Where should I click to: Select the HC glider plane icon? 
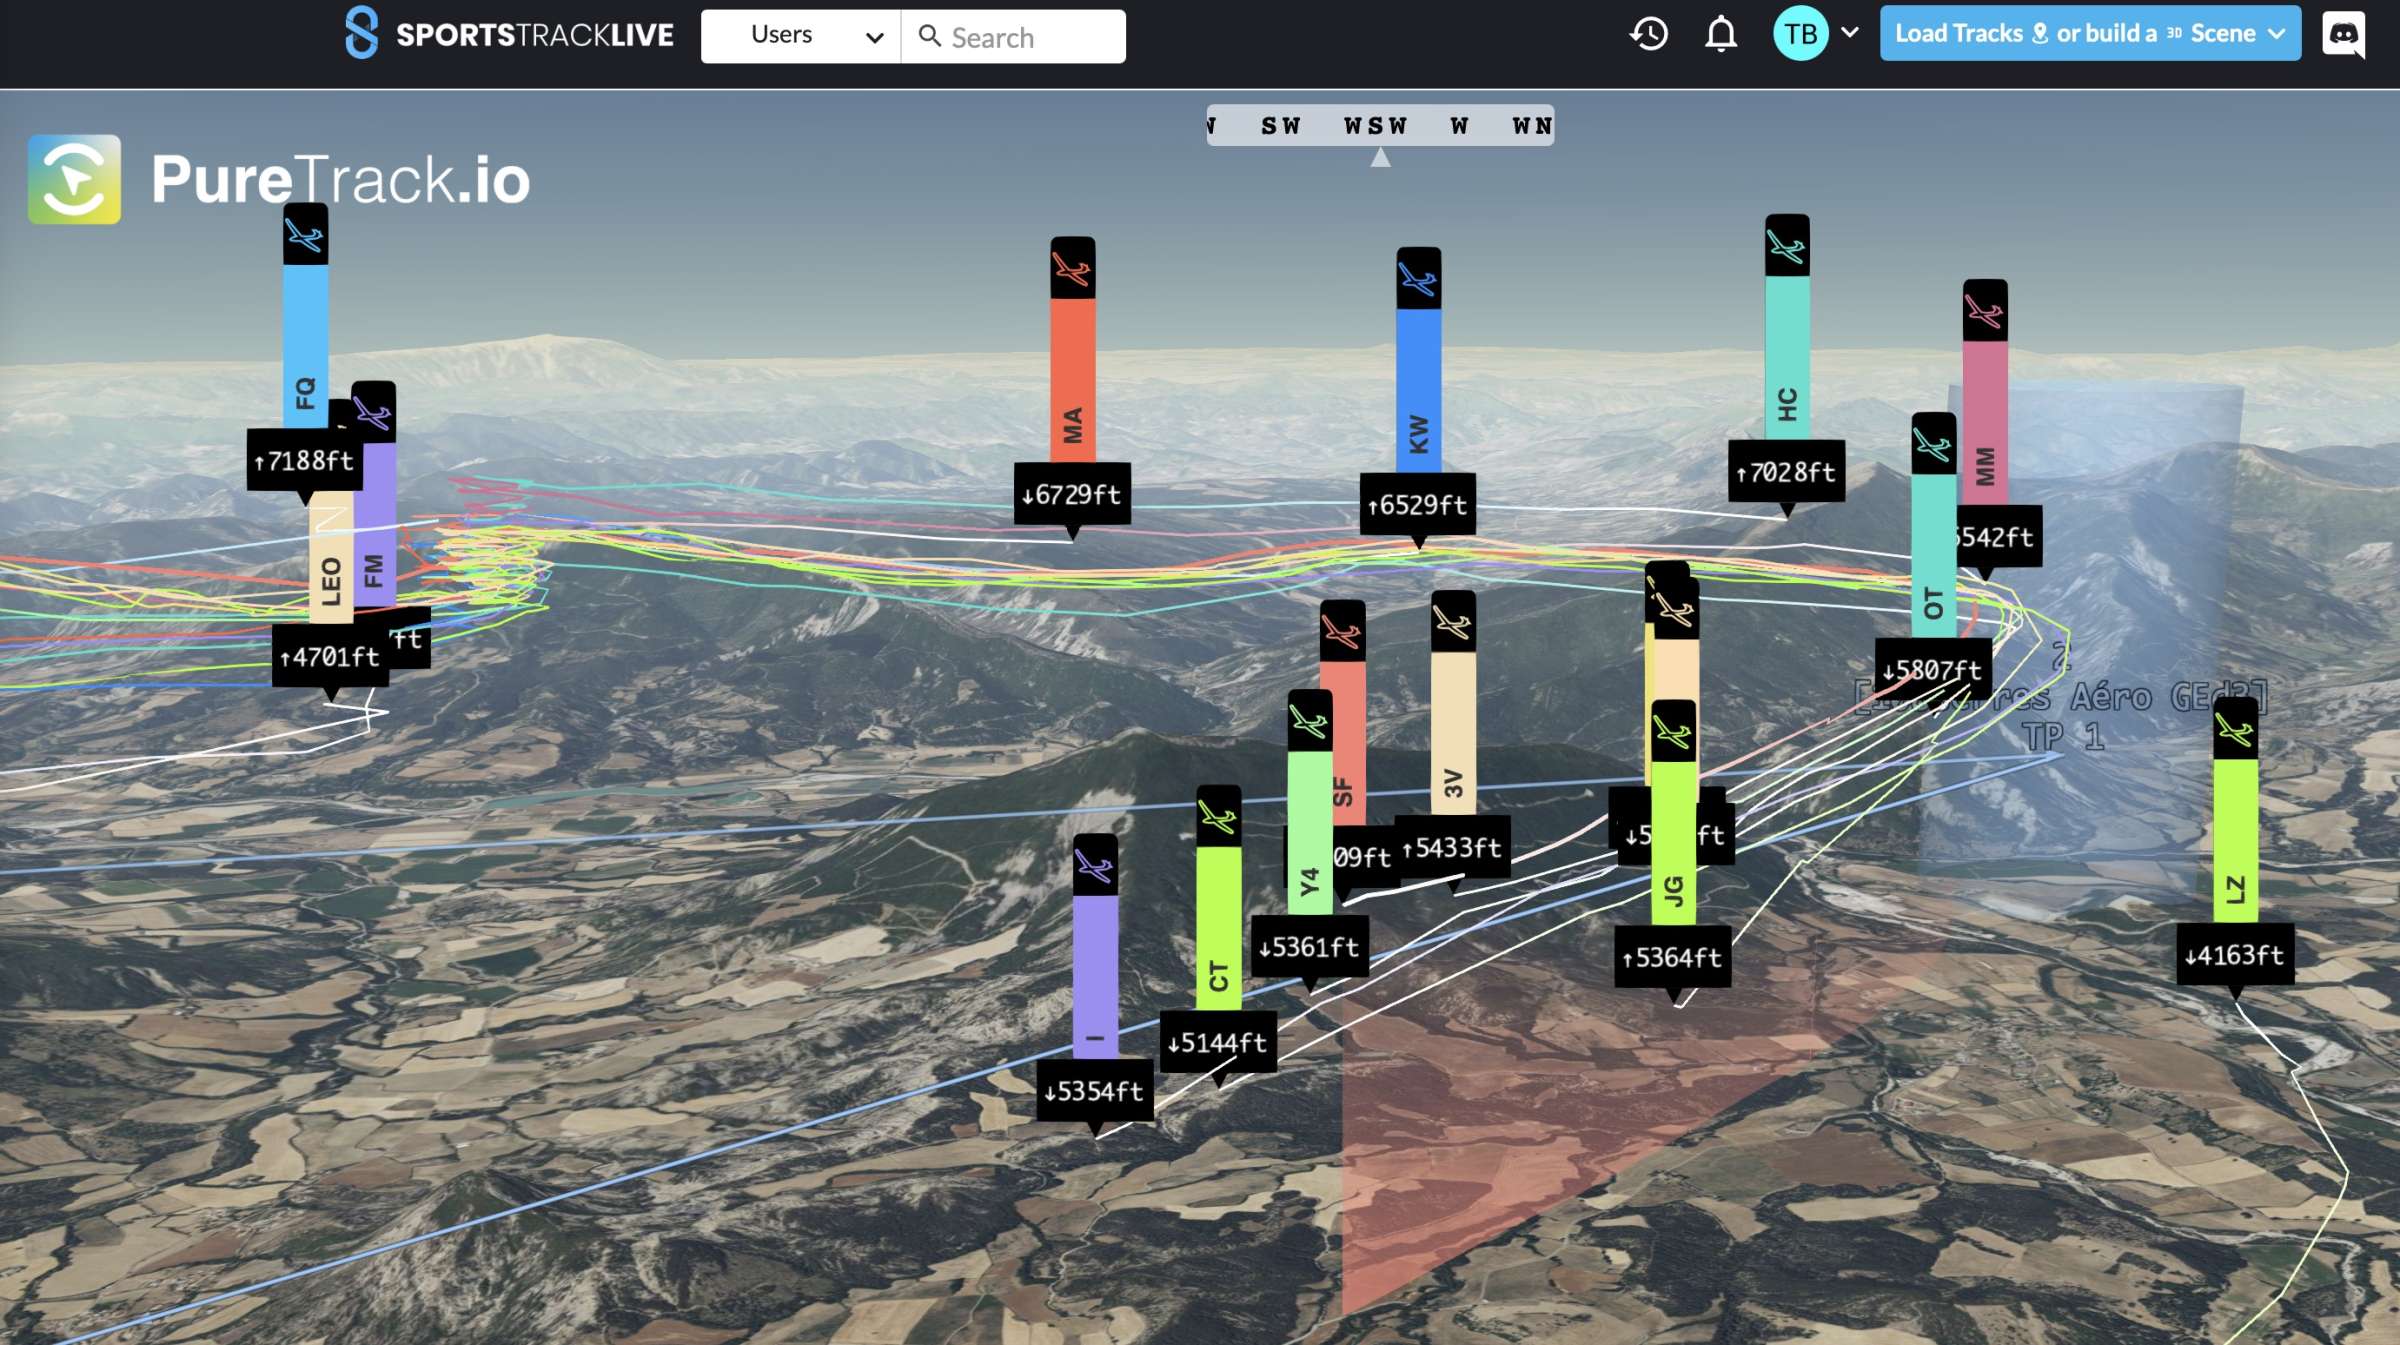(x=1786, y=246)
